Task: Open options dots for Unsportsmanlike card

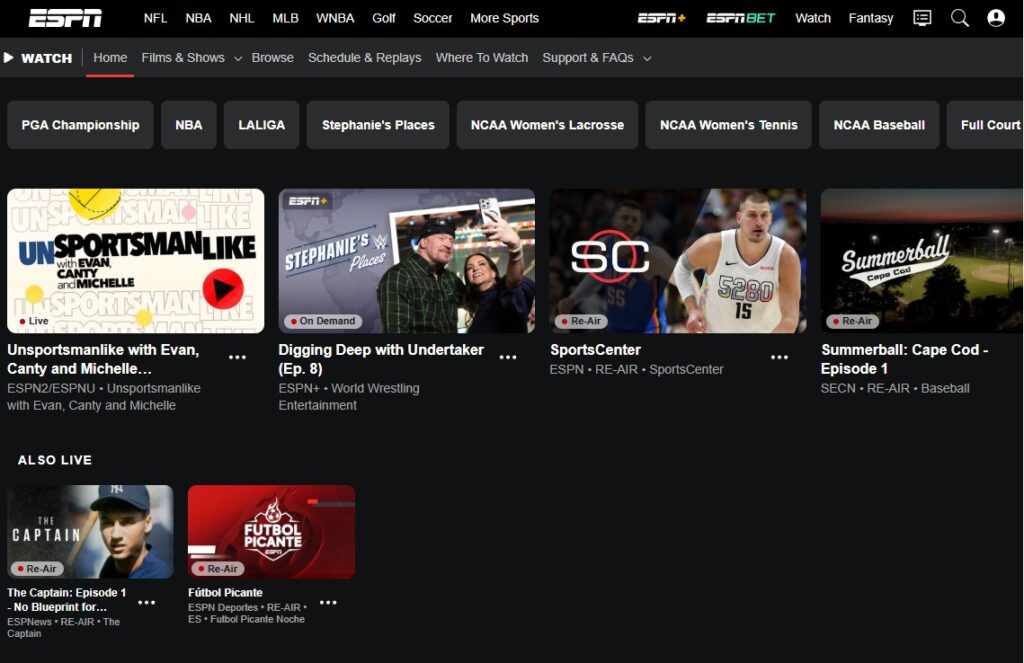Action: pyautogui.click(x=237, y=357)
